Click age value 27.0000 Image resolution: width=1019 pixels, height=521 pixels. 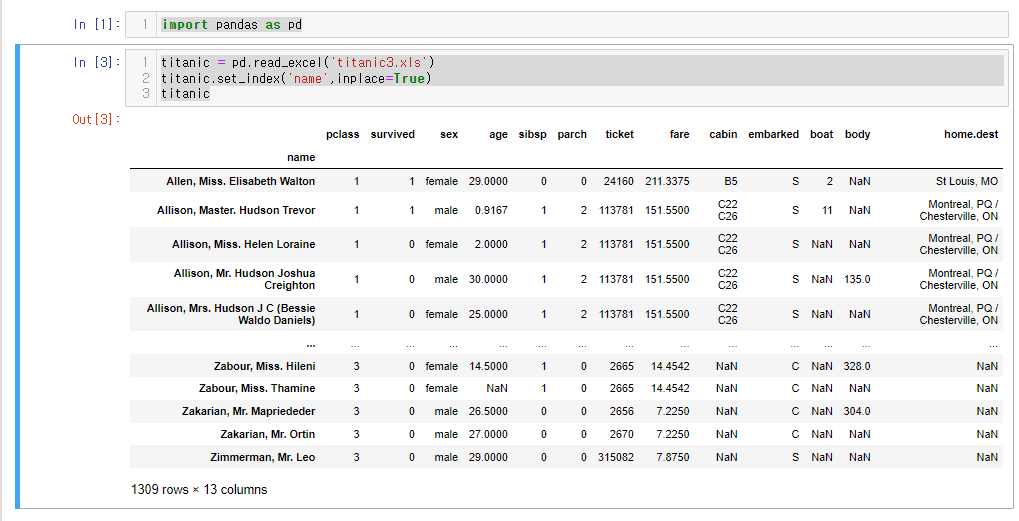point(489,434)
